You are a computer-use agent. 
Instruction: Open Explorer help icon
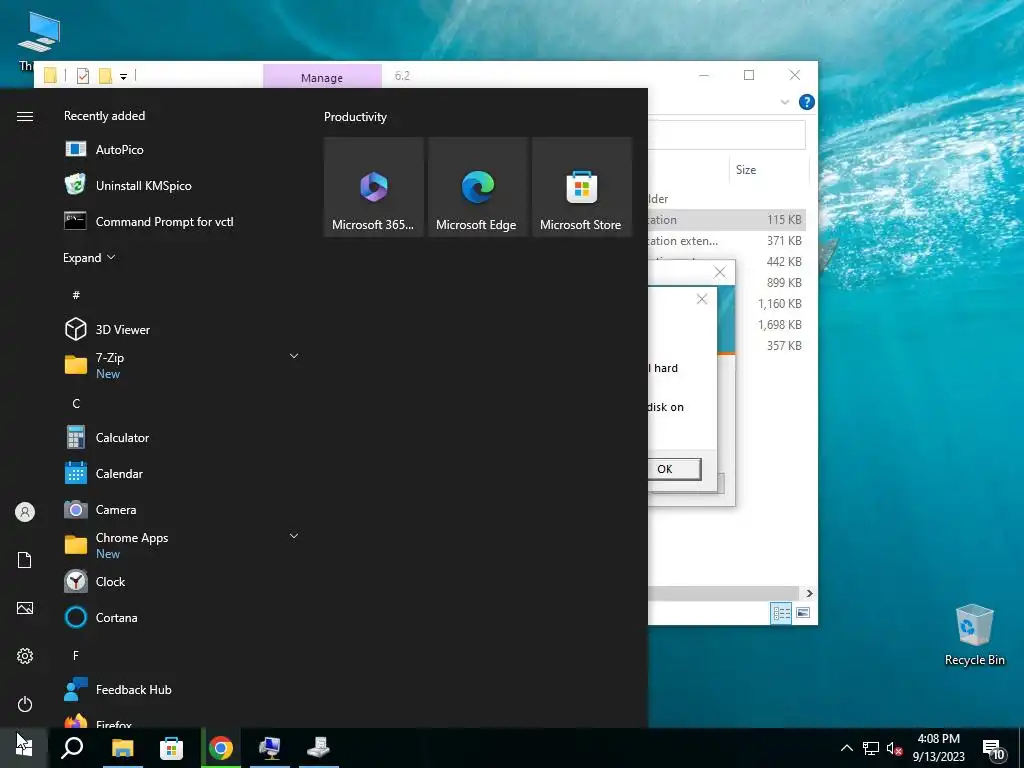[x=807, y=102]
